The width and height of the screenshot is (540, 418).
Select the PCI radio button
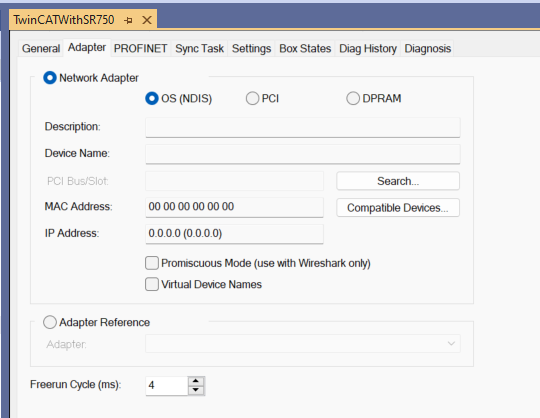[x=252, y=98]
